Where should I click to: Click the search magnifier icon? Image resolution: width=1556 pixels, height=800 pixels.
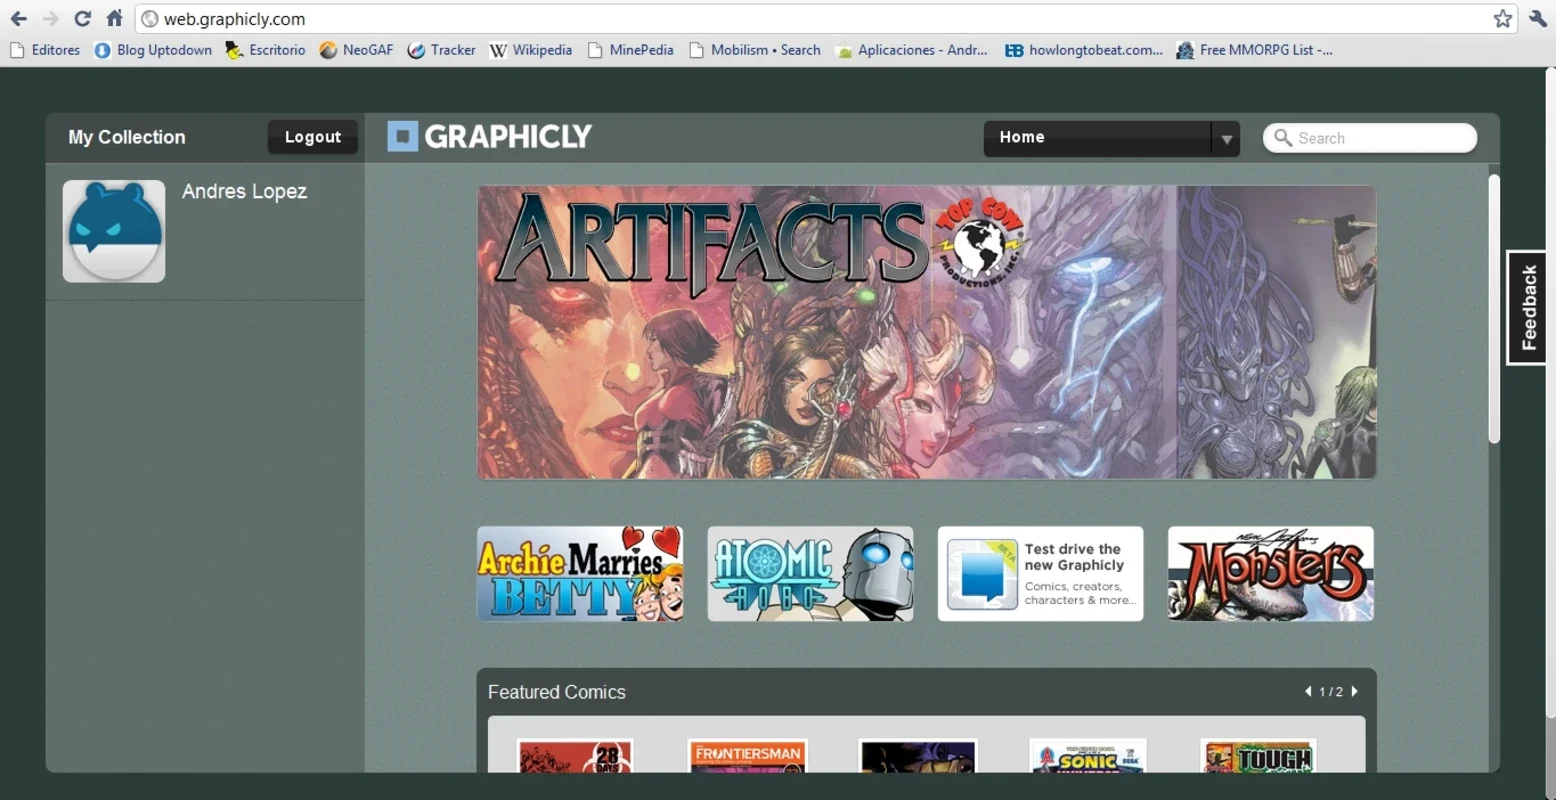1283,137
